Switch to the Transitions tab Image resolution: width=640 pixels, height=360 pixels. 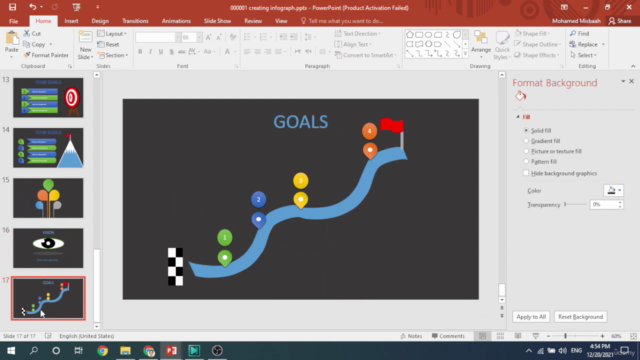[135, 21]
